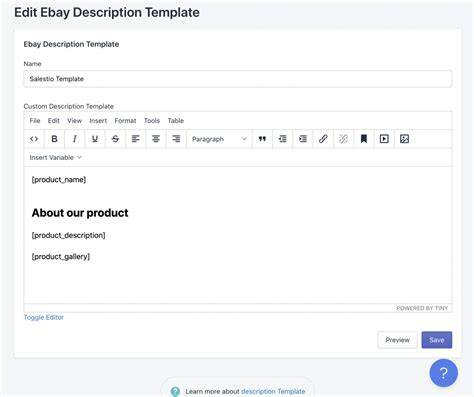Viewport: 474px width, 397px height.
Task: Open the File menu
Action: click(x=35, y=121)
